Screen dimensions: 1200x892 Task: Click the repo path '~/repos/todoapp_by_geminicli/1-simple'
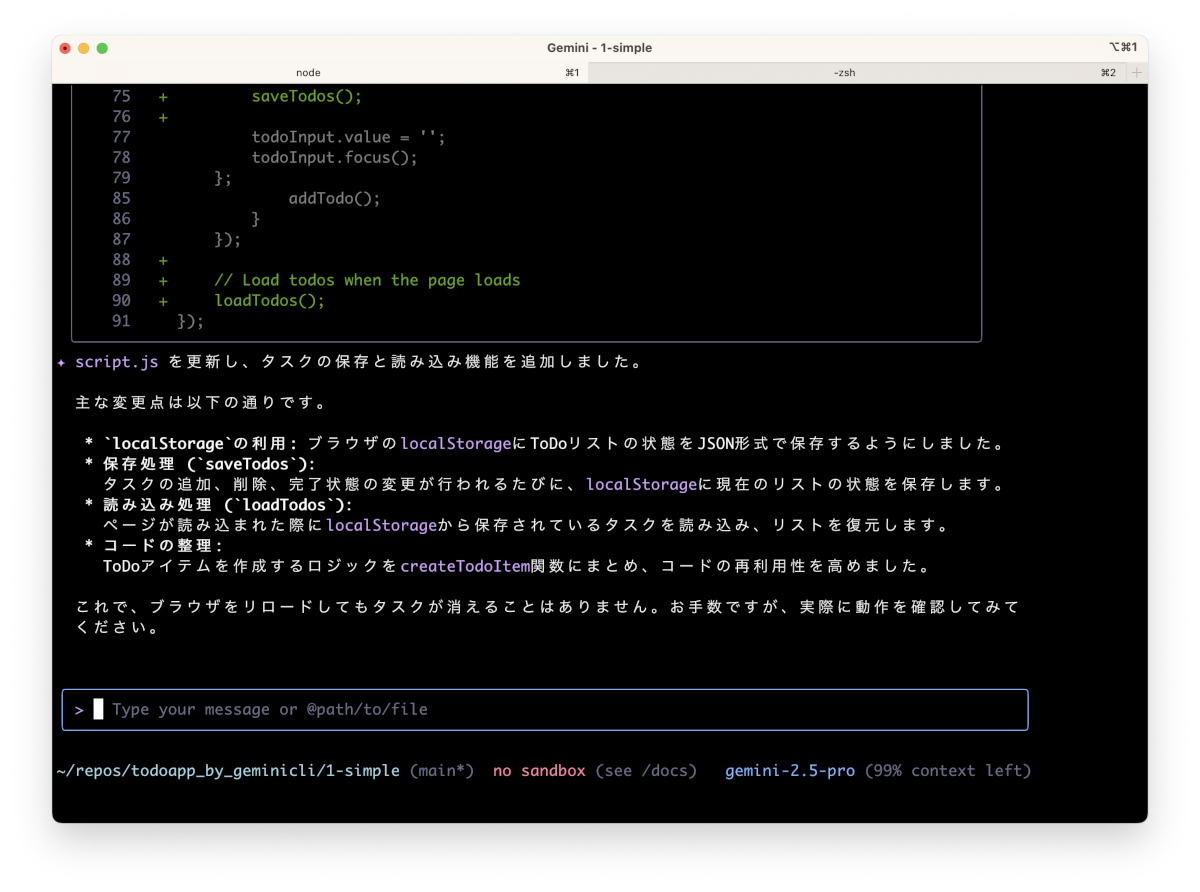tap(228, 771)
